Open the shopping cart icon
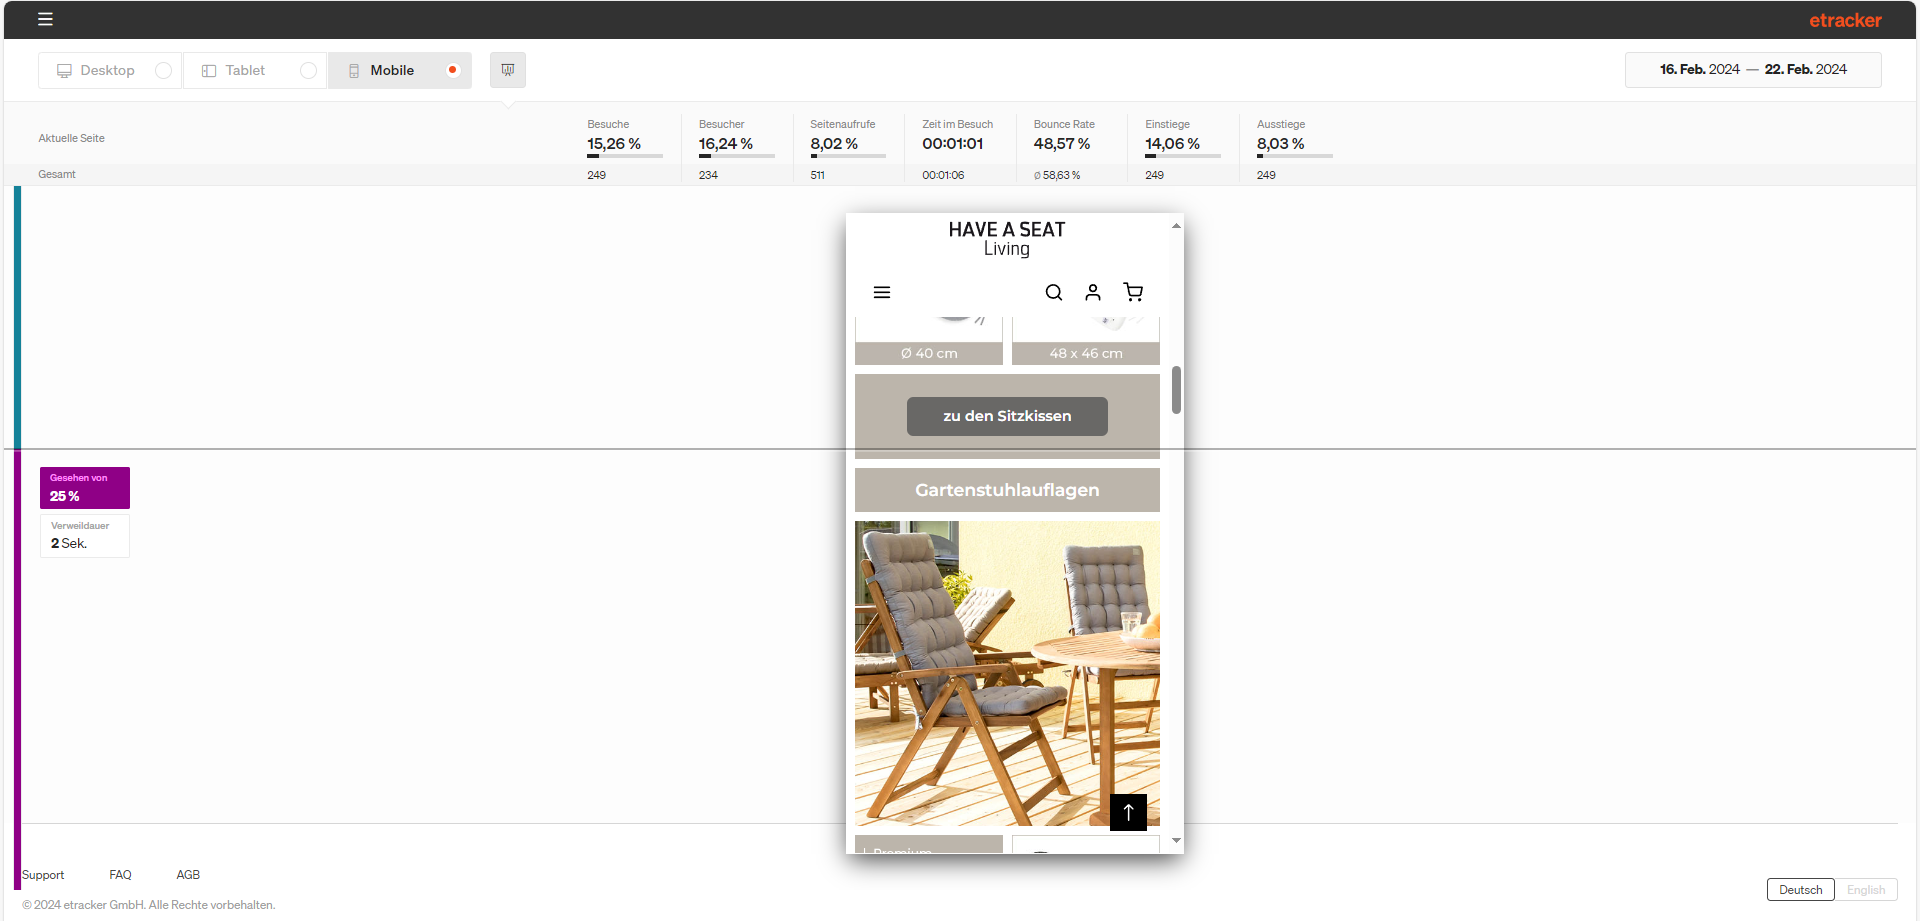 (1133, 292)
